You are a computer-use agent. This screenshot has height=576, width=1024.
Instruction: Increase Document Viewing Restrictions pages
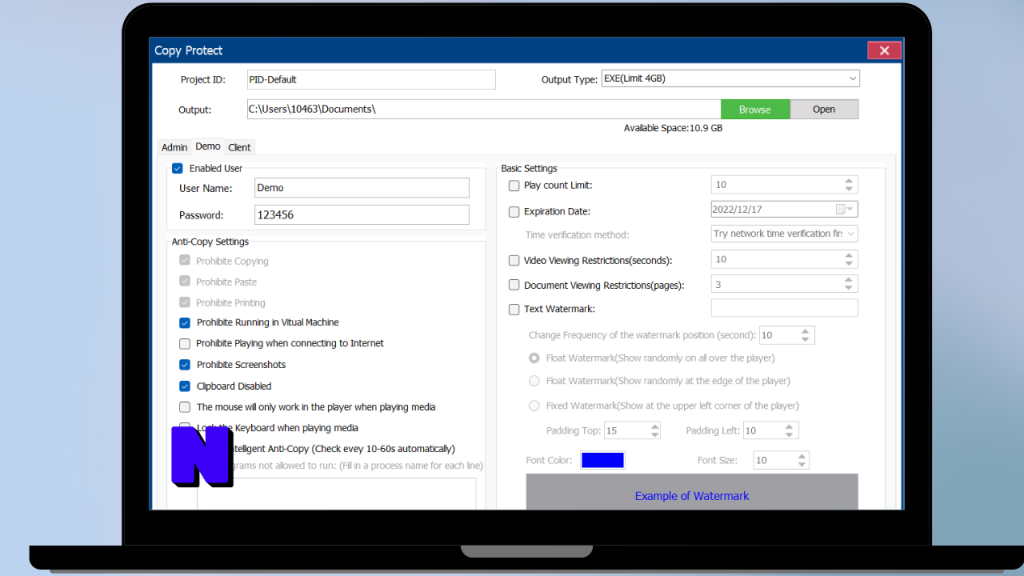pos(848,280)
